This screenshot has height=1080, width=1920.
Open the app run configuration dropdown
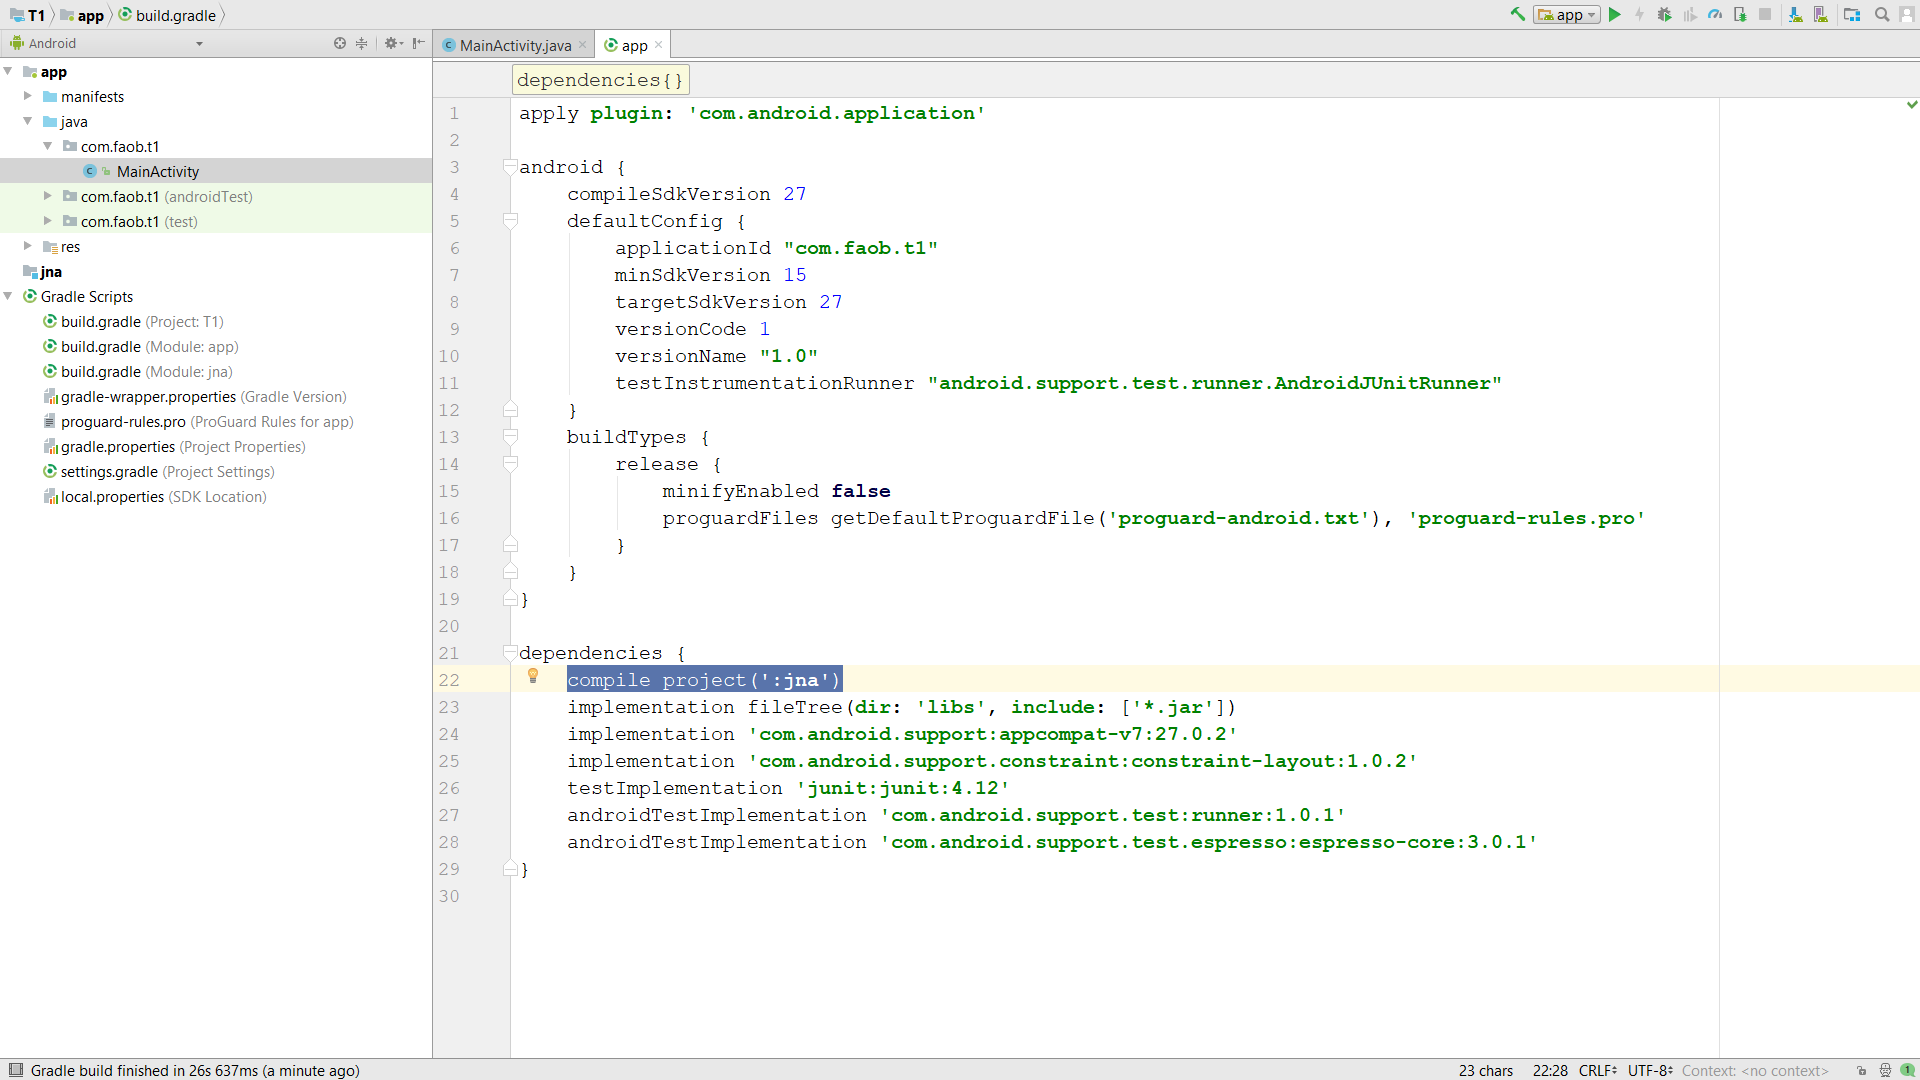pos(1567,15)
